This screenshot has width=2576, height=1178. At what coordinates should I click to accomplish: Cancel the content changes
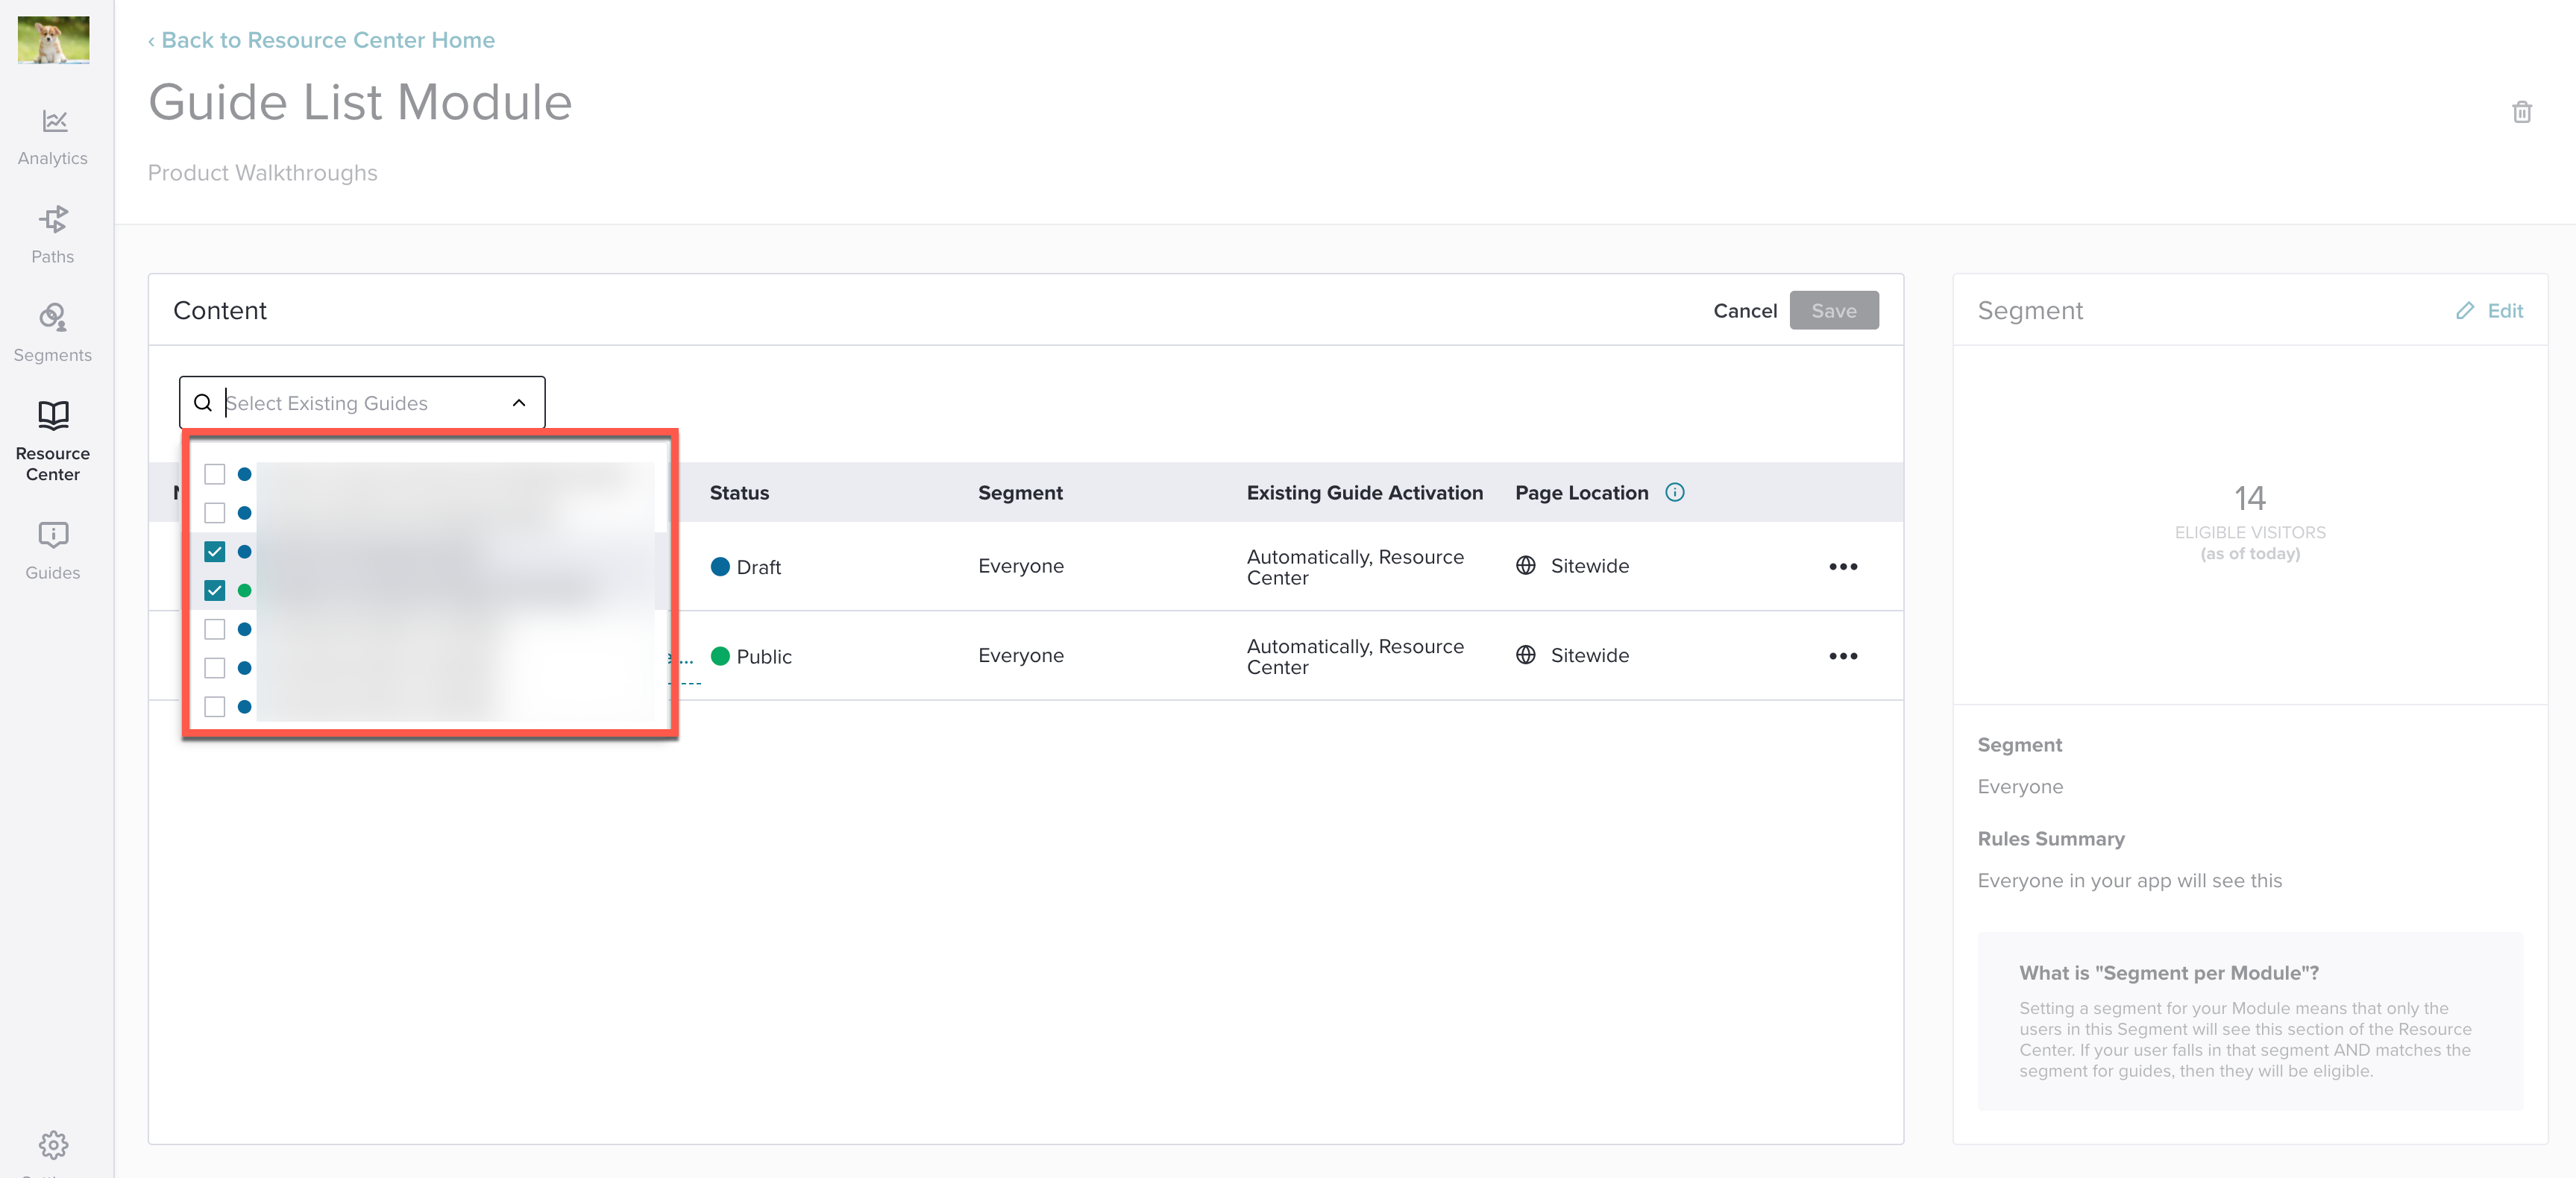(x=1744, y=310)
